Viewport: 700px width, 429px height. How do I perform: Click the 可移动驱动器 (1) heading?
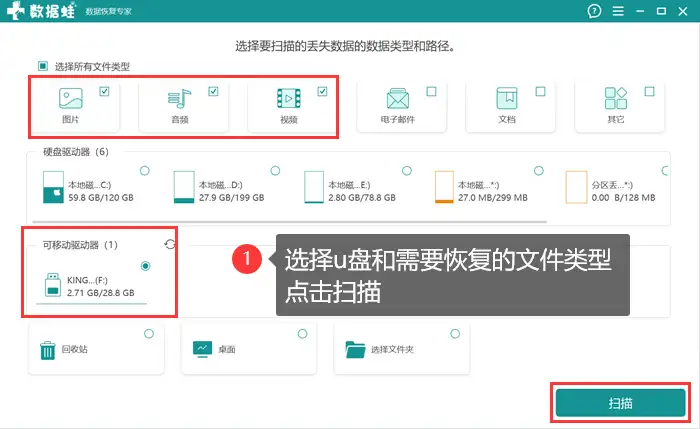[x=80, y=245]
